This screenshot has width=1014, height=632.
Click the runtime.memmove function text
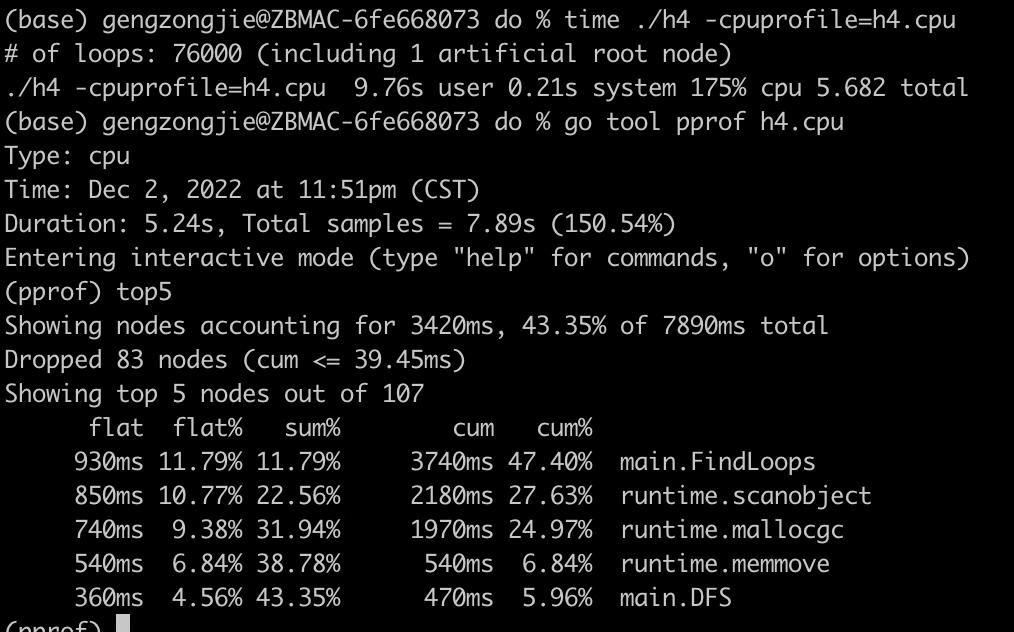tap(724, 564)
